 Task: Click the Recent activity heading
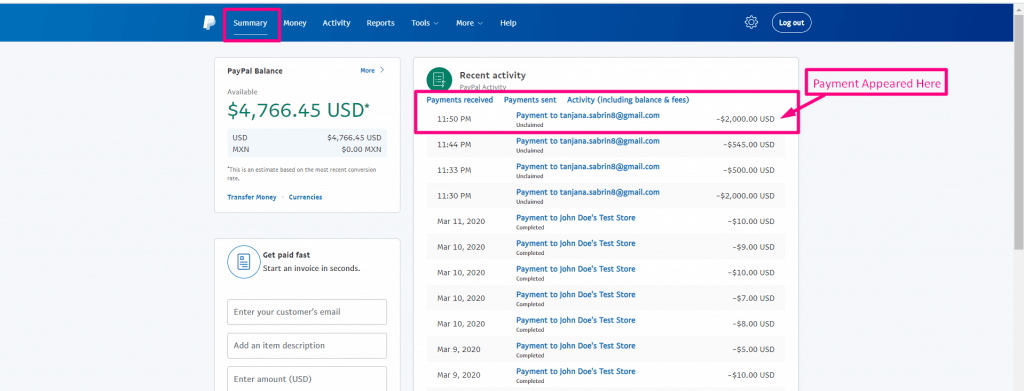(492, 75)
